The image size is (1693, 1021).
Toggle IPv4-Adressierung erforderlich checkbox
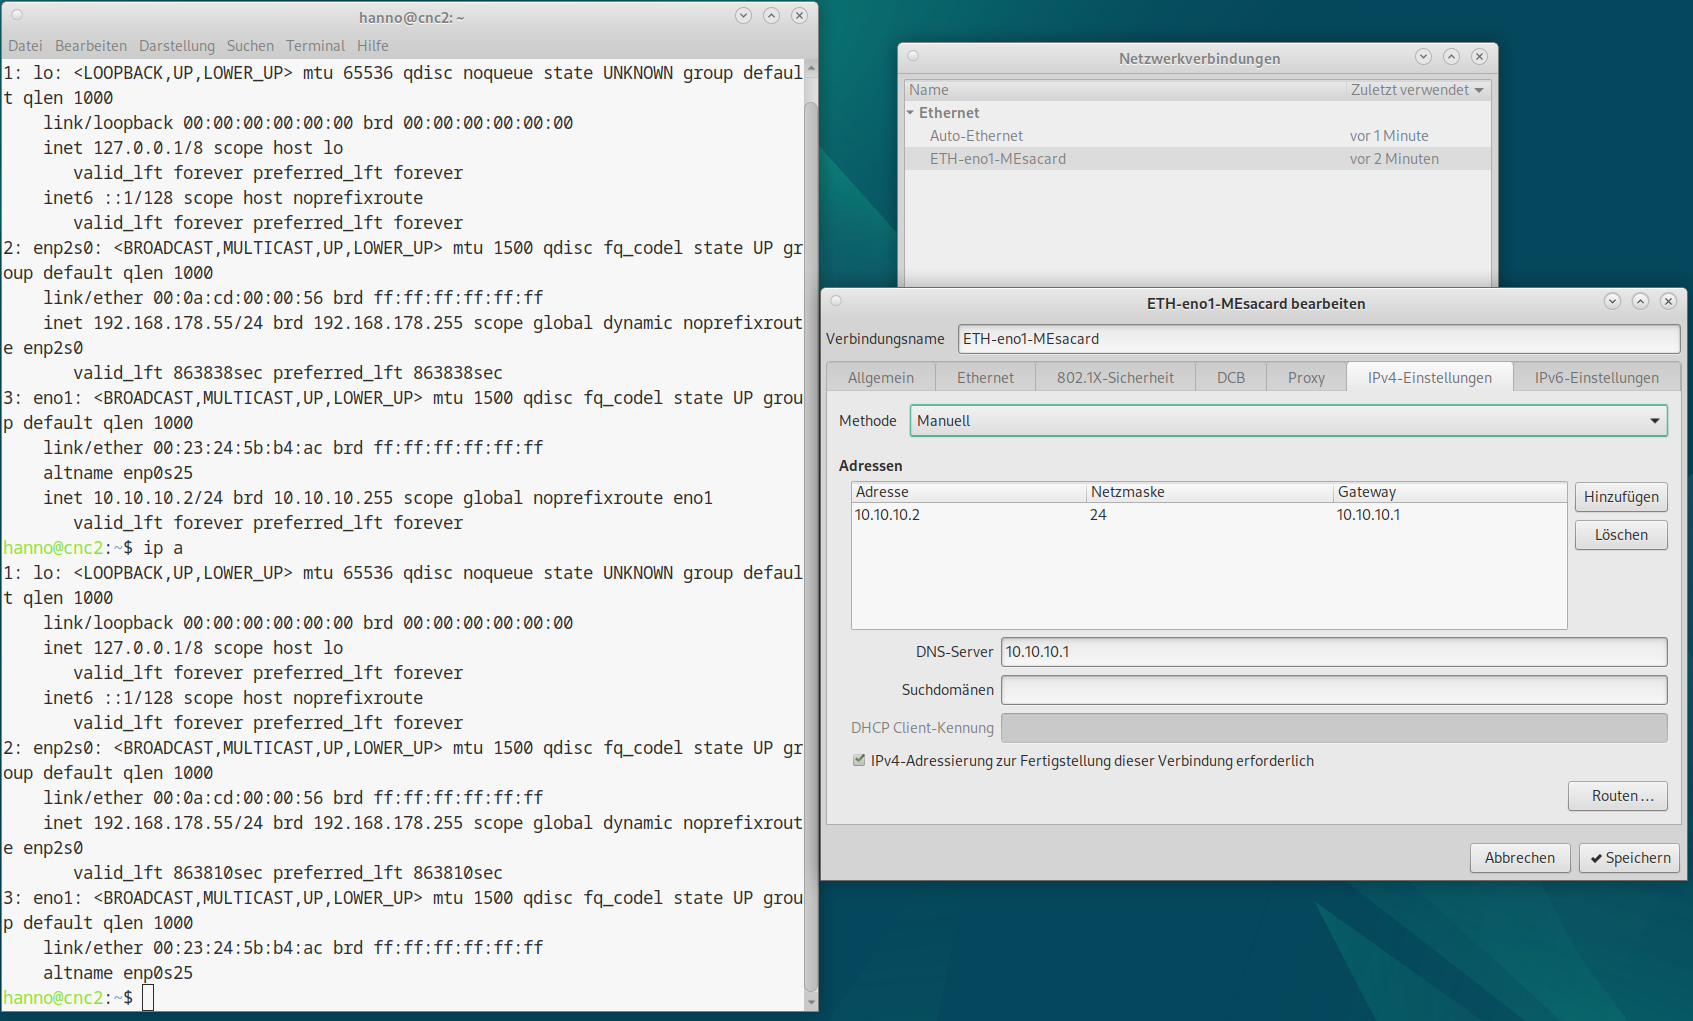tap(859, 761)
